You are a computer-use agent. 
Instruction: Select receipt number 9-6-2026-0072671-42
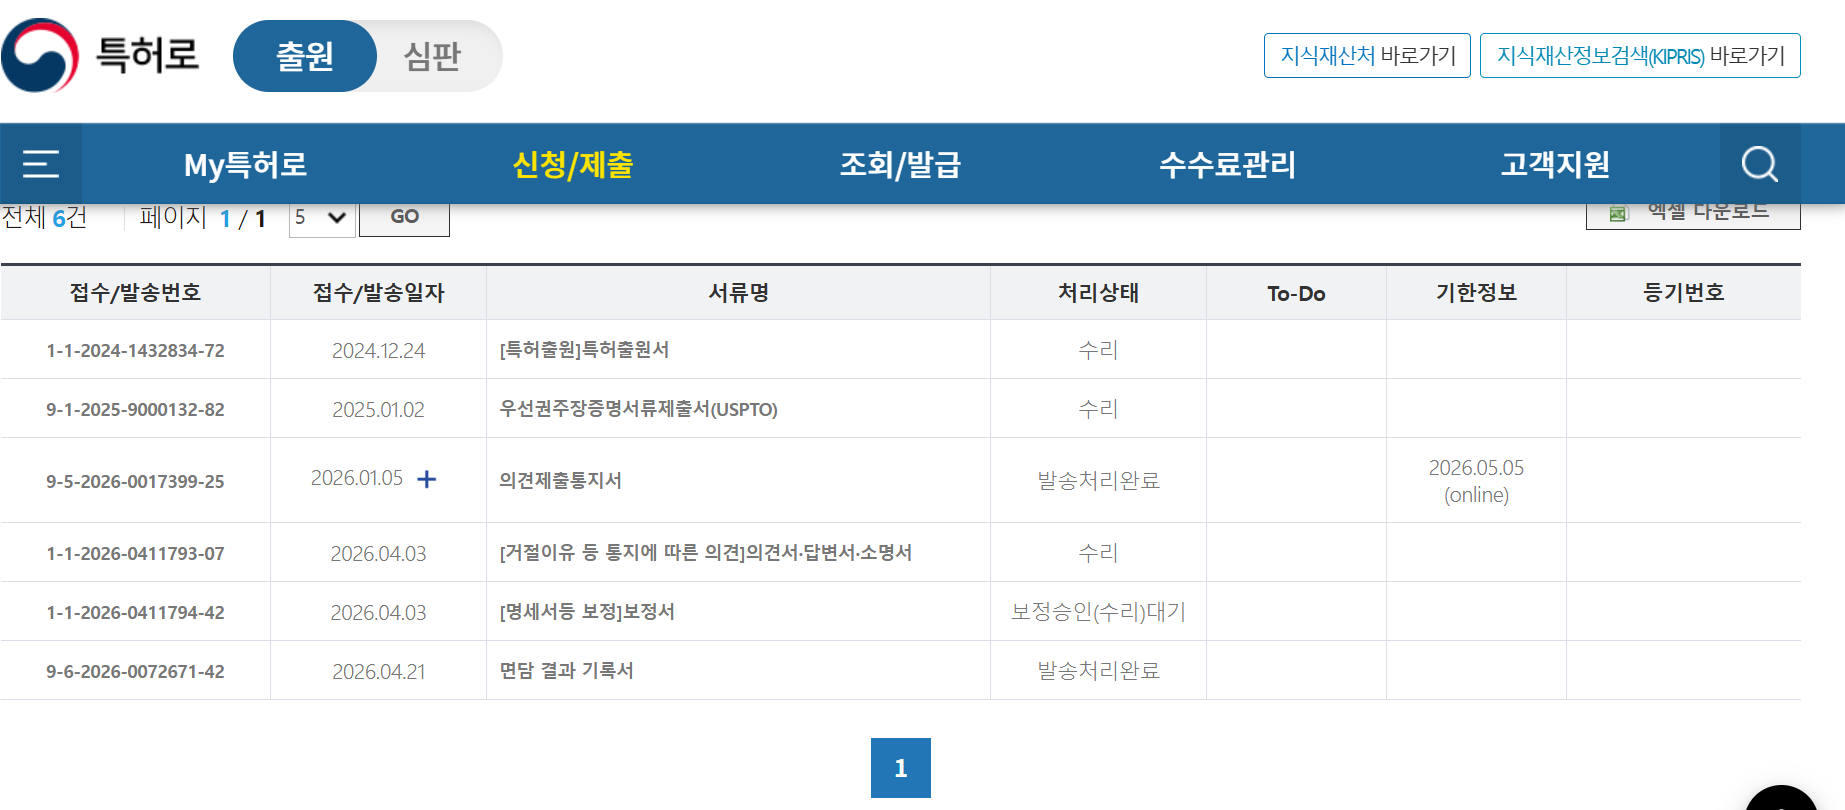pyautogui.click(x=135, y=671)
